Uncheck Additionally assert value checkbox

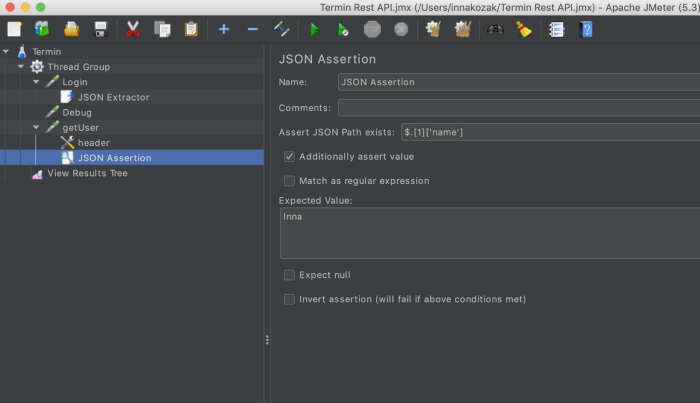tap(289, 157)
